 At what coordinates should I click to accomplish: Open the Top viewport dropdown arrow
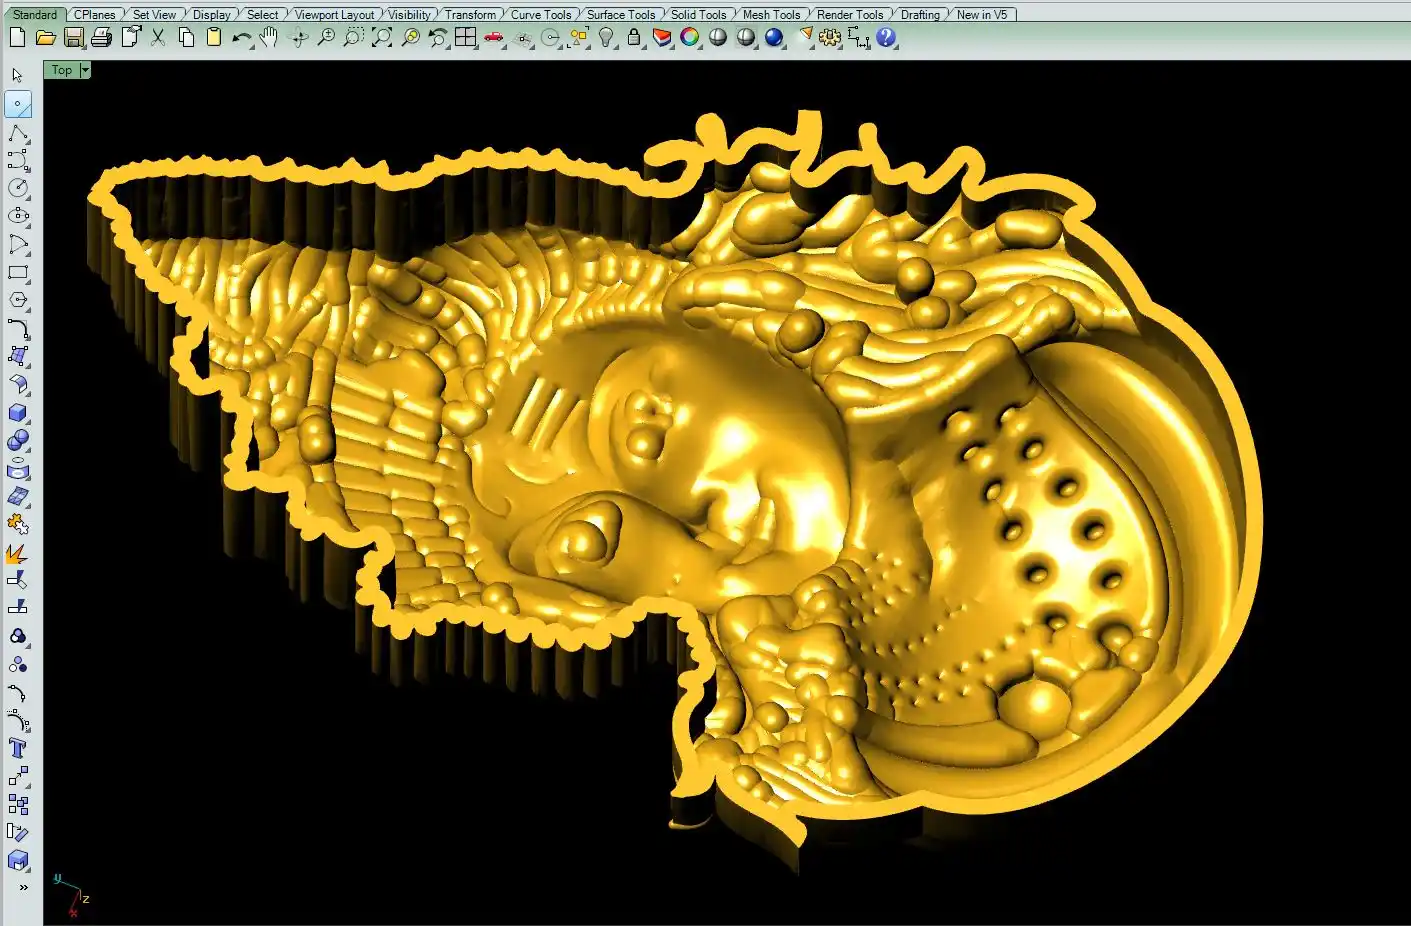tap(85, 70)
